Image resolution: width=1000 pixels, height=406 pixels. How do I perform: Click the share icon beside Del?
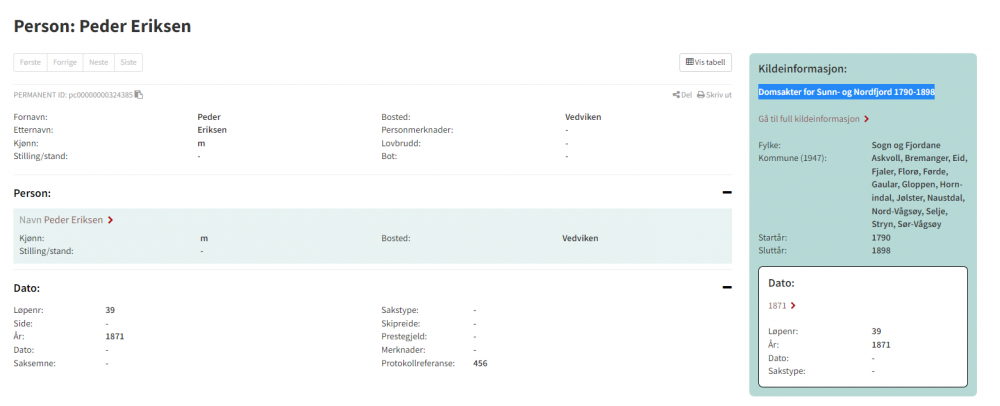pos(675,95)
